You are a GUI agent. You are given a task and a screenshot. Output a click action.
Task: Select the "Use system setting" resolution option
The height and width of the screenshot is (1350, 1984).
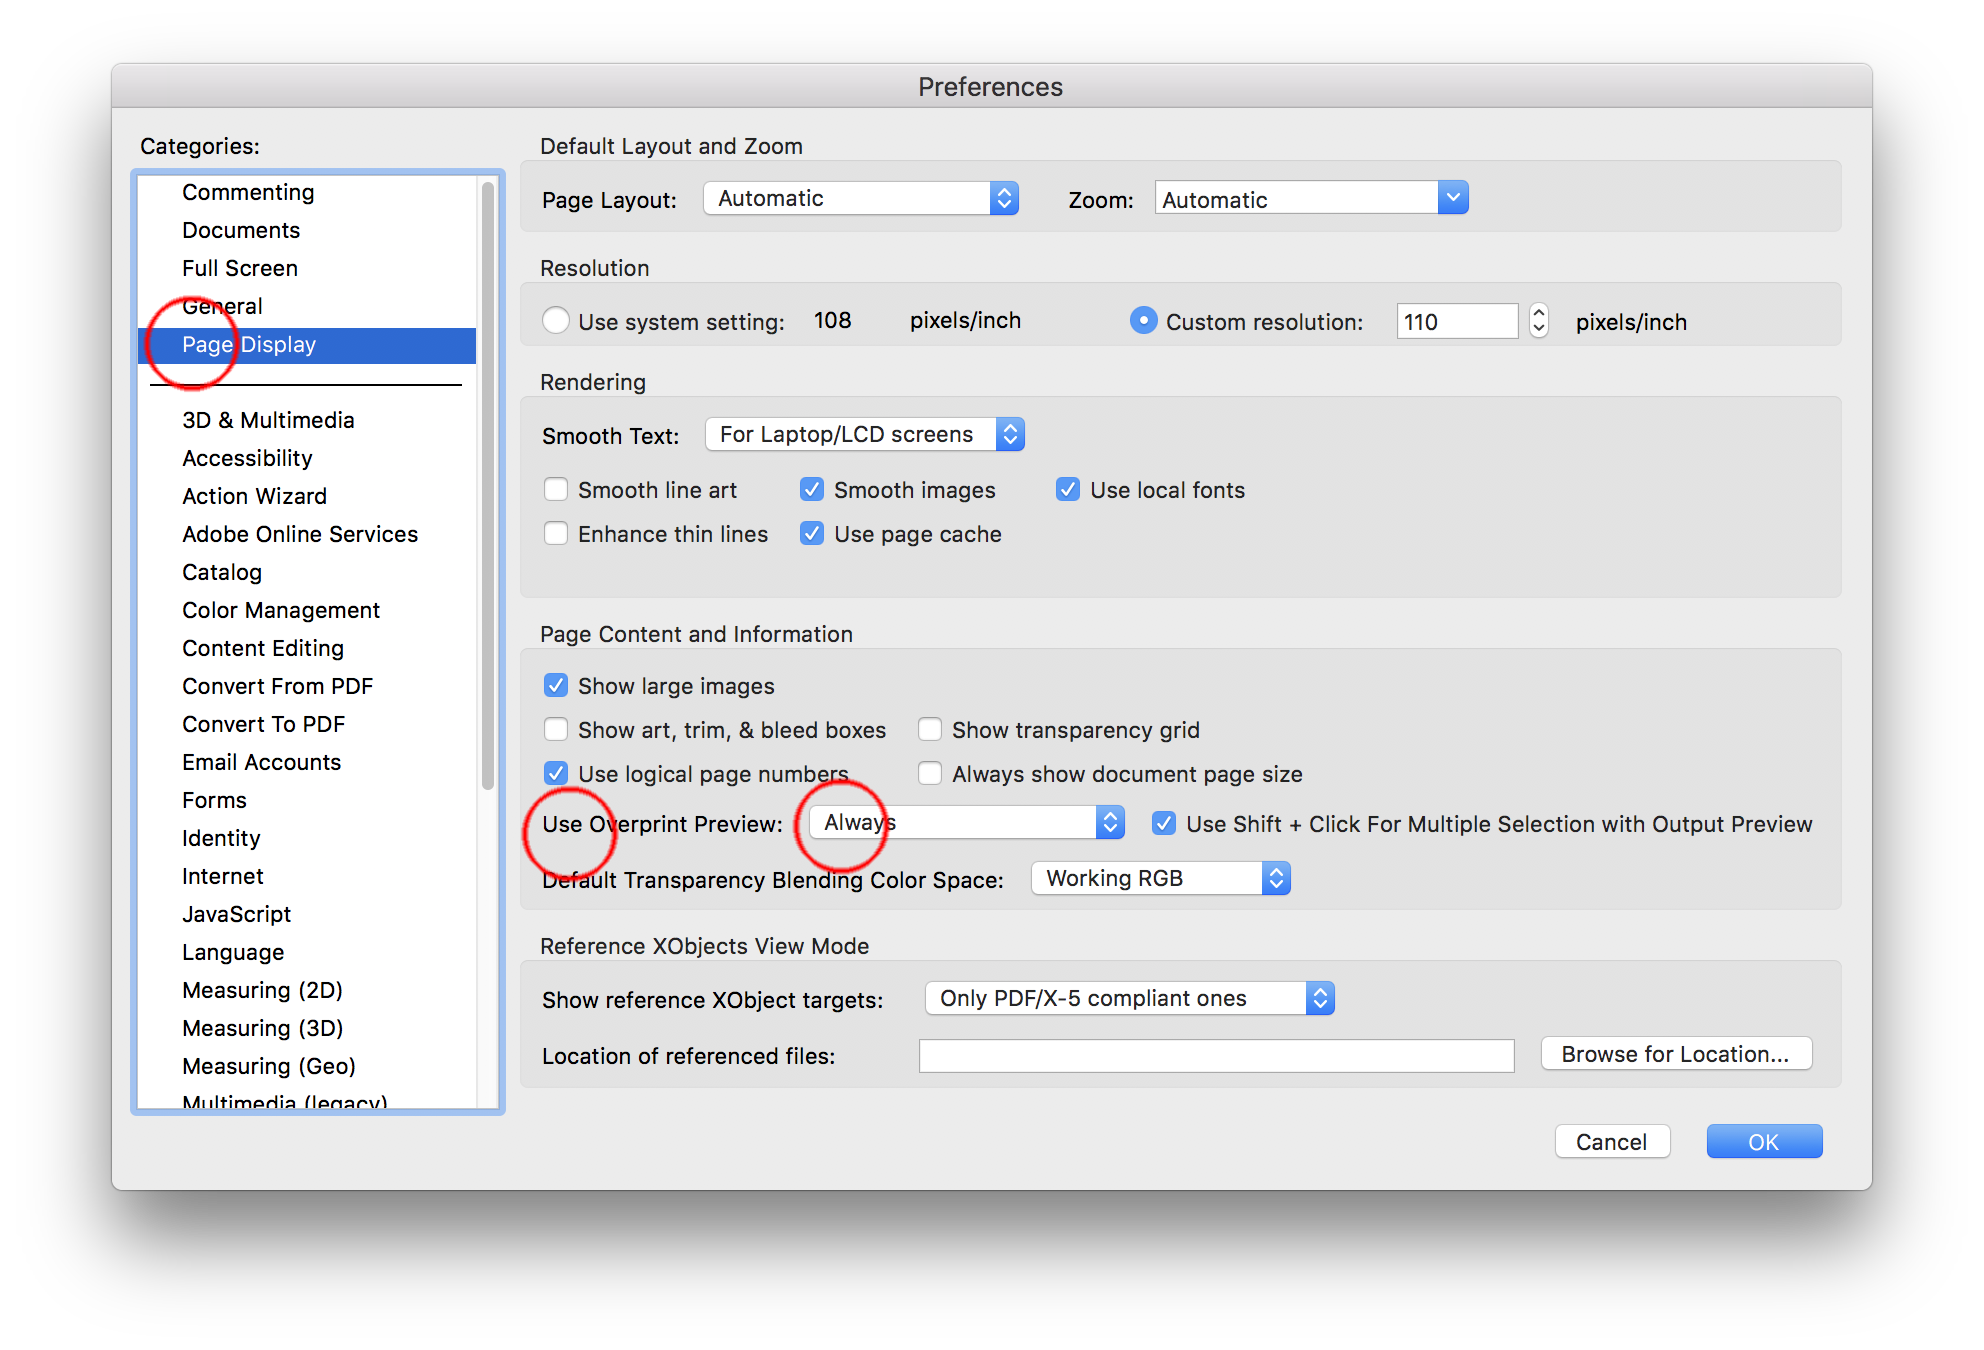coord(557,320)
